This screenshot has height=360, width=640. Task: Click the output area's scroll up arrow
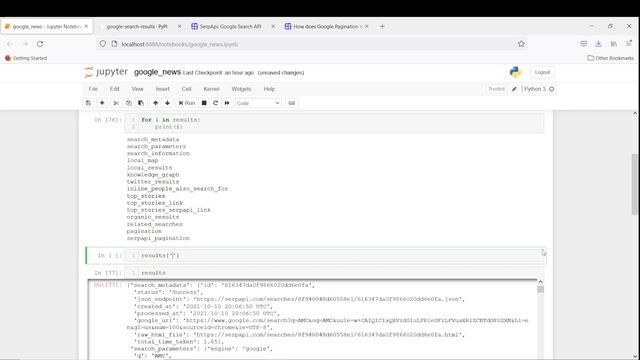pos(540,282)
